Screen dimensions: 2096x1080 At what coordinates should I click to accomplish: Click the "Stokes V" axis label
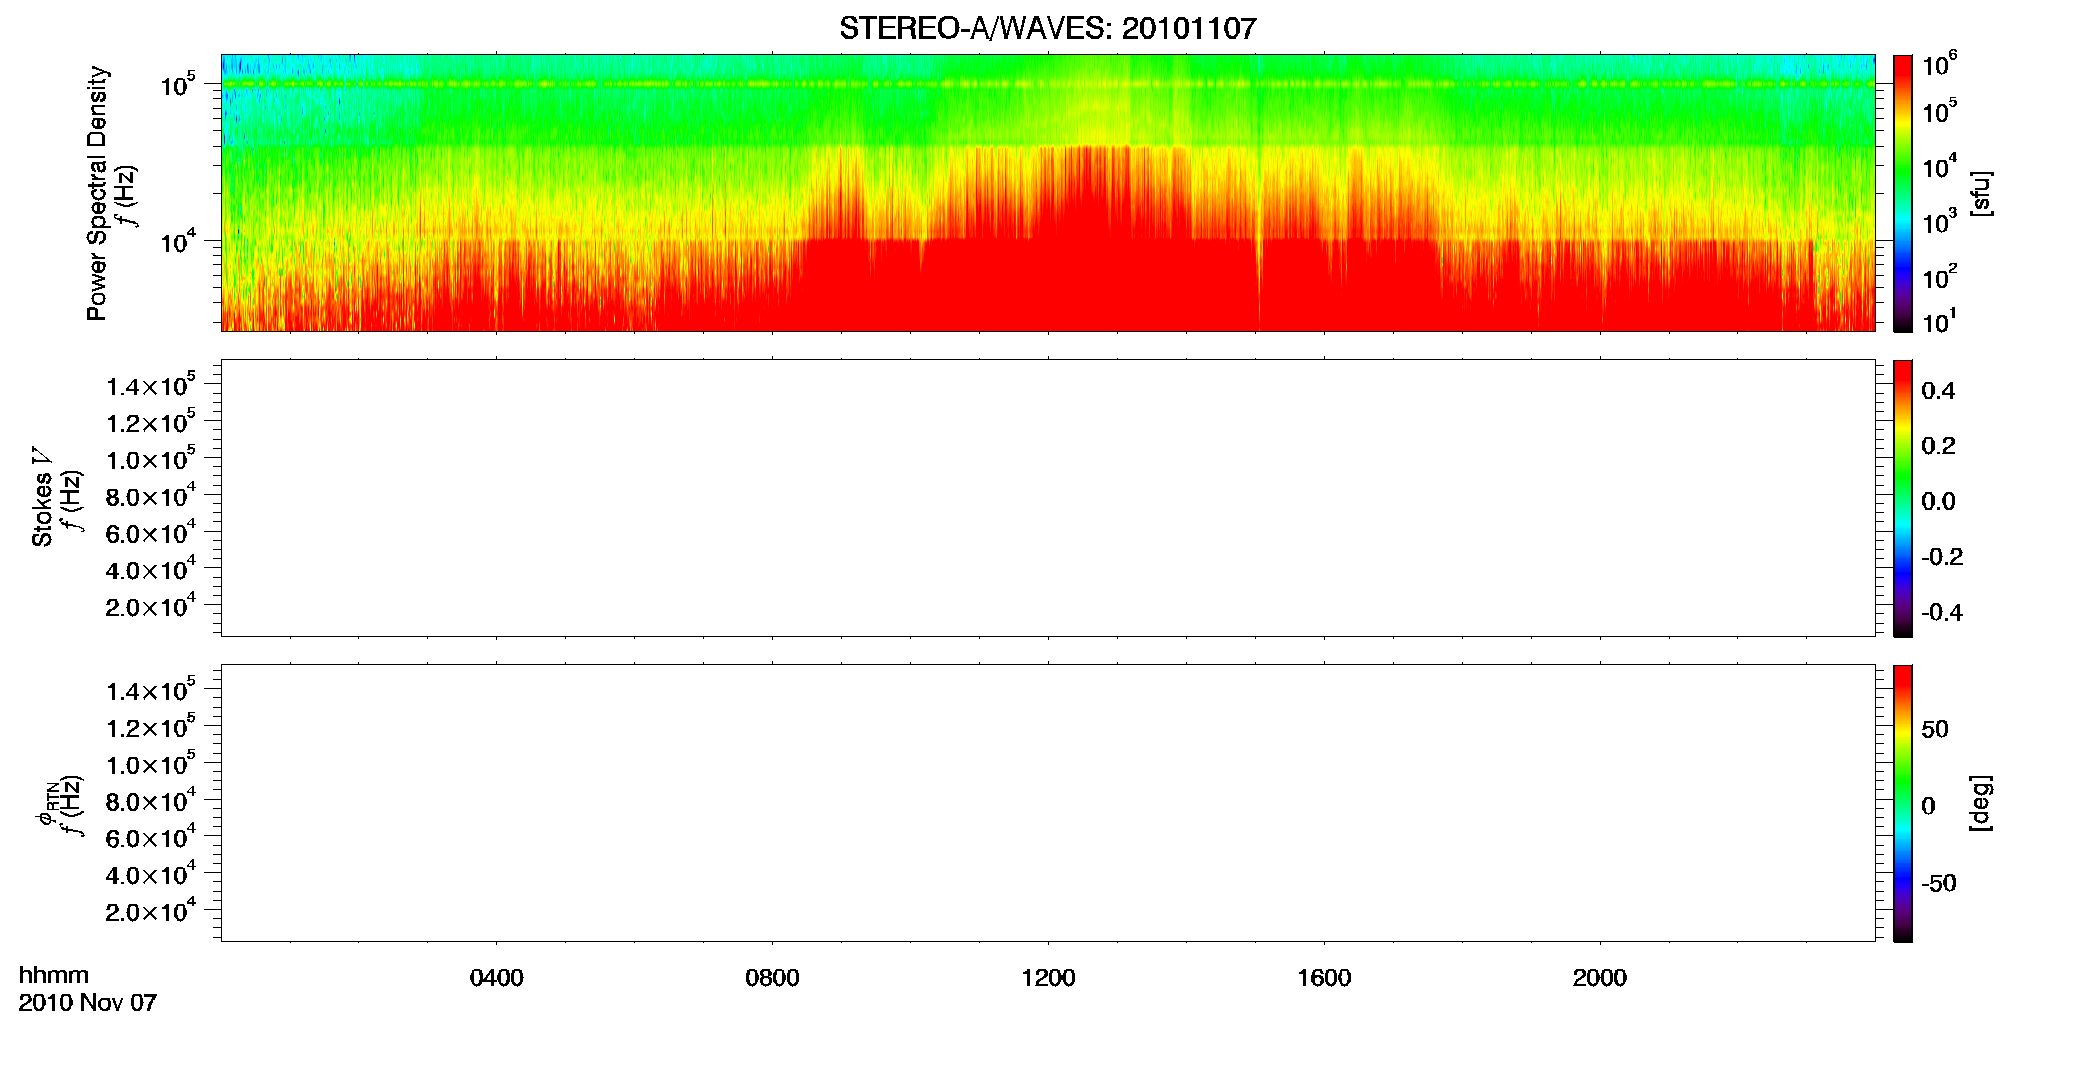[x=43, y=498]
